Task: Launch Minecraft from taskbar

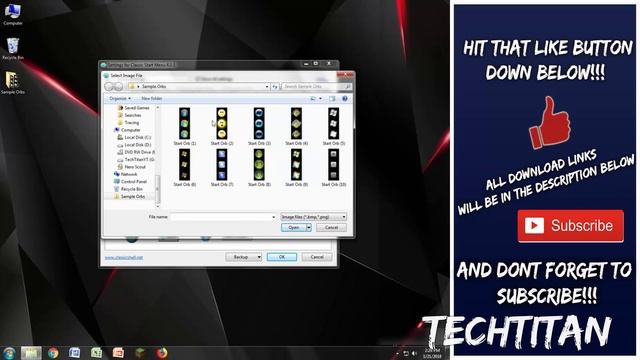Action: (x=140, y=353)
